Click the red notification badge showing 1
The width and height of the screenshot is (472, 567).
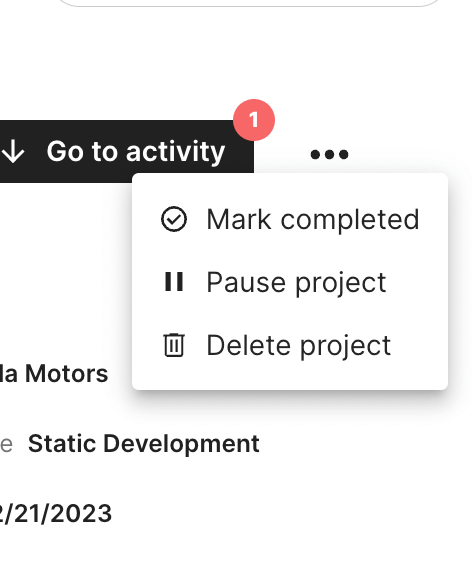[x=254, y=120]
